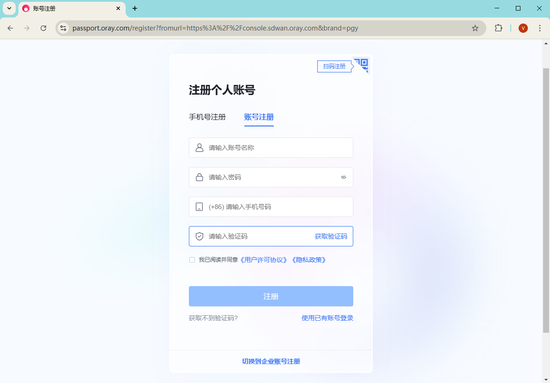This screenshot has height=383, width=550.
Task: Click the page vertical scrollbar
Action: [x=546, y=200]
